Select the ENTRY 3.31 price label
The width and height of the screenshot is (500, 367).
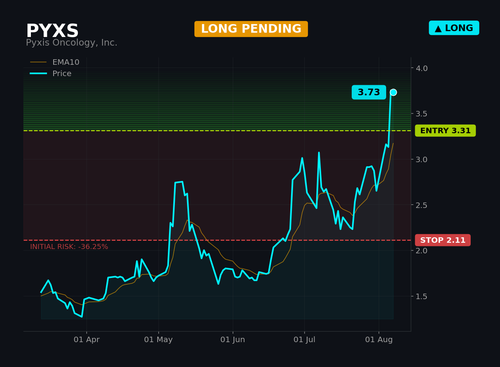click(x=445, y=131)
